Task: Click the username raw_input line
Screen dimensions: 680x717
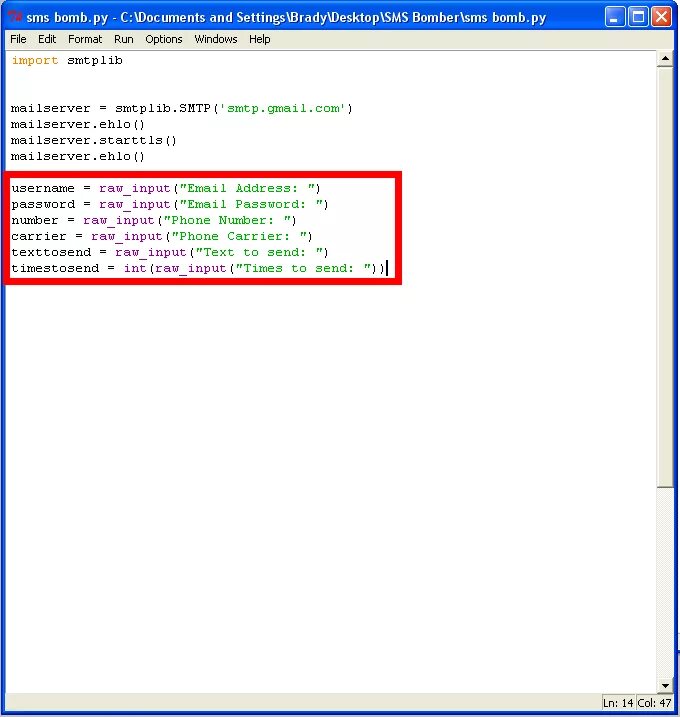Action: (x=166, y=188)
